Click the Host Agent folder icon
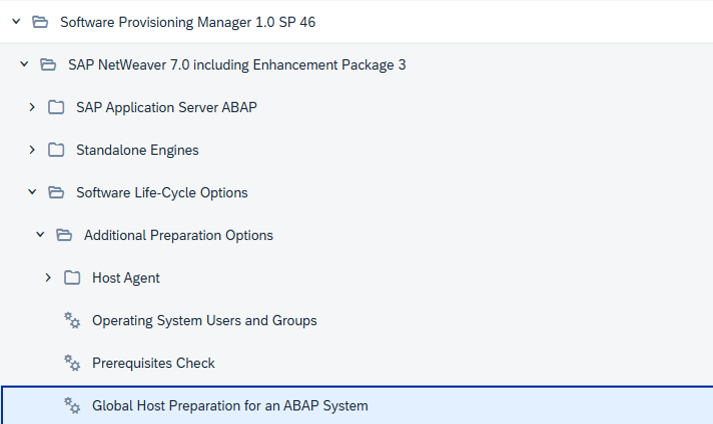 [72, 278]
